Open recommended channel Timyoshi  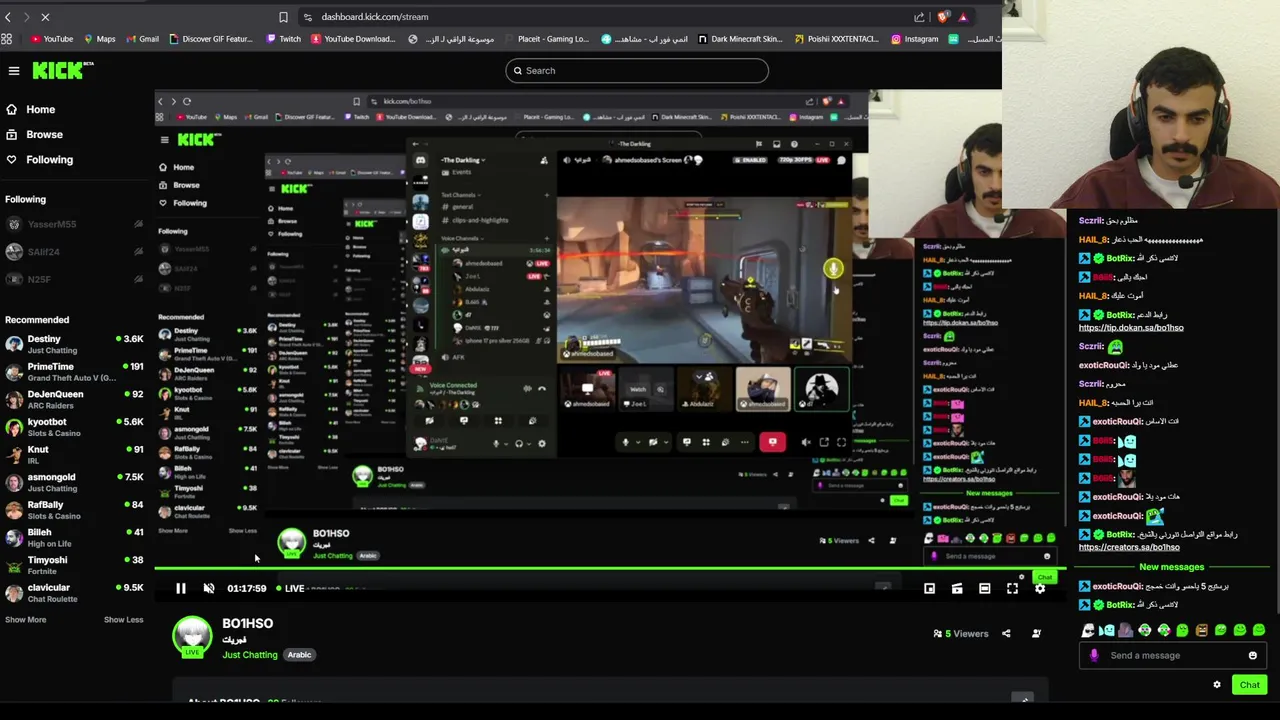click(x=75, y=565)
